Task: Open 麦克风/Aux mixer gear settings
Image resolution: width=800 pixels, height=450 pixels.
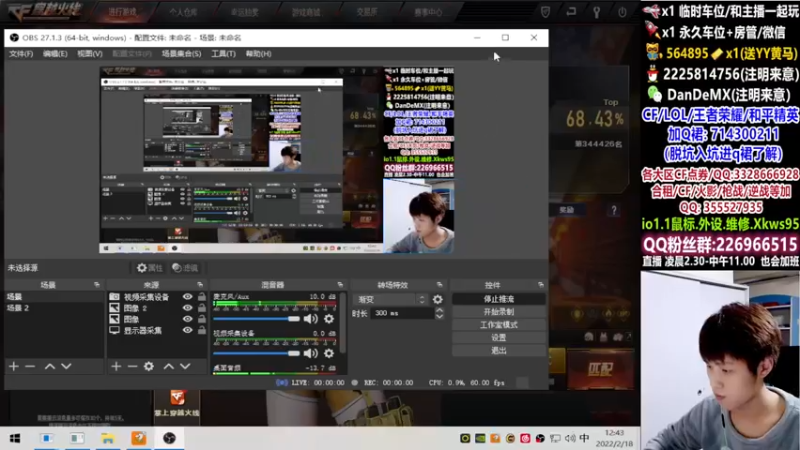Action: pyautogui.click(x=329, y=319)
